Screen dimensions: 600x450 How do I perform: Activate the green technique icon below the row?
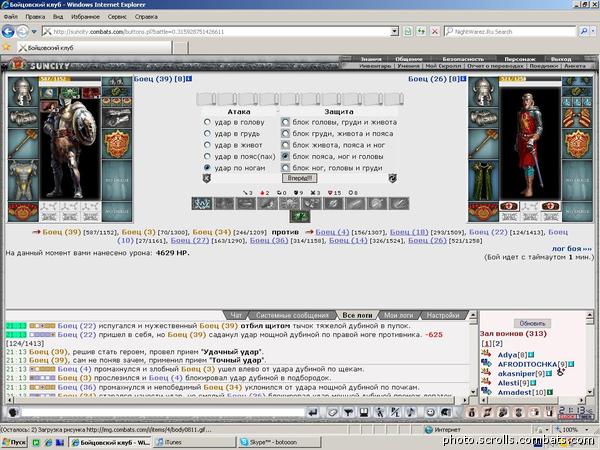[x=300, y=217]
